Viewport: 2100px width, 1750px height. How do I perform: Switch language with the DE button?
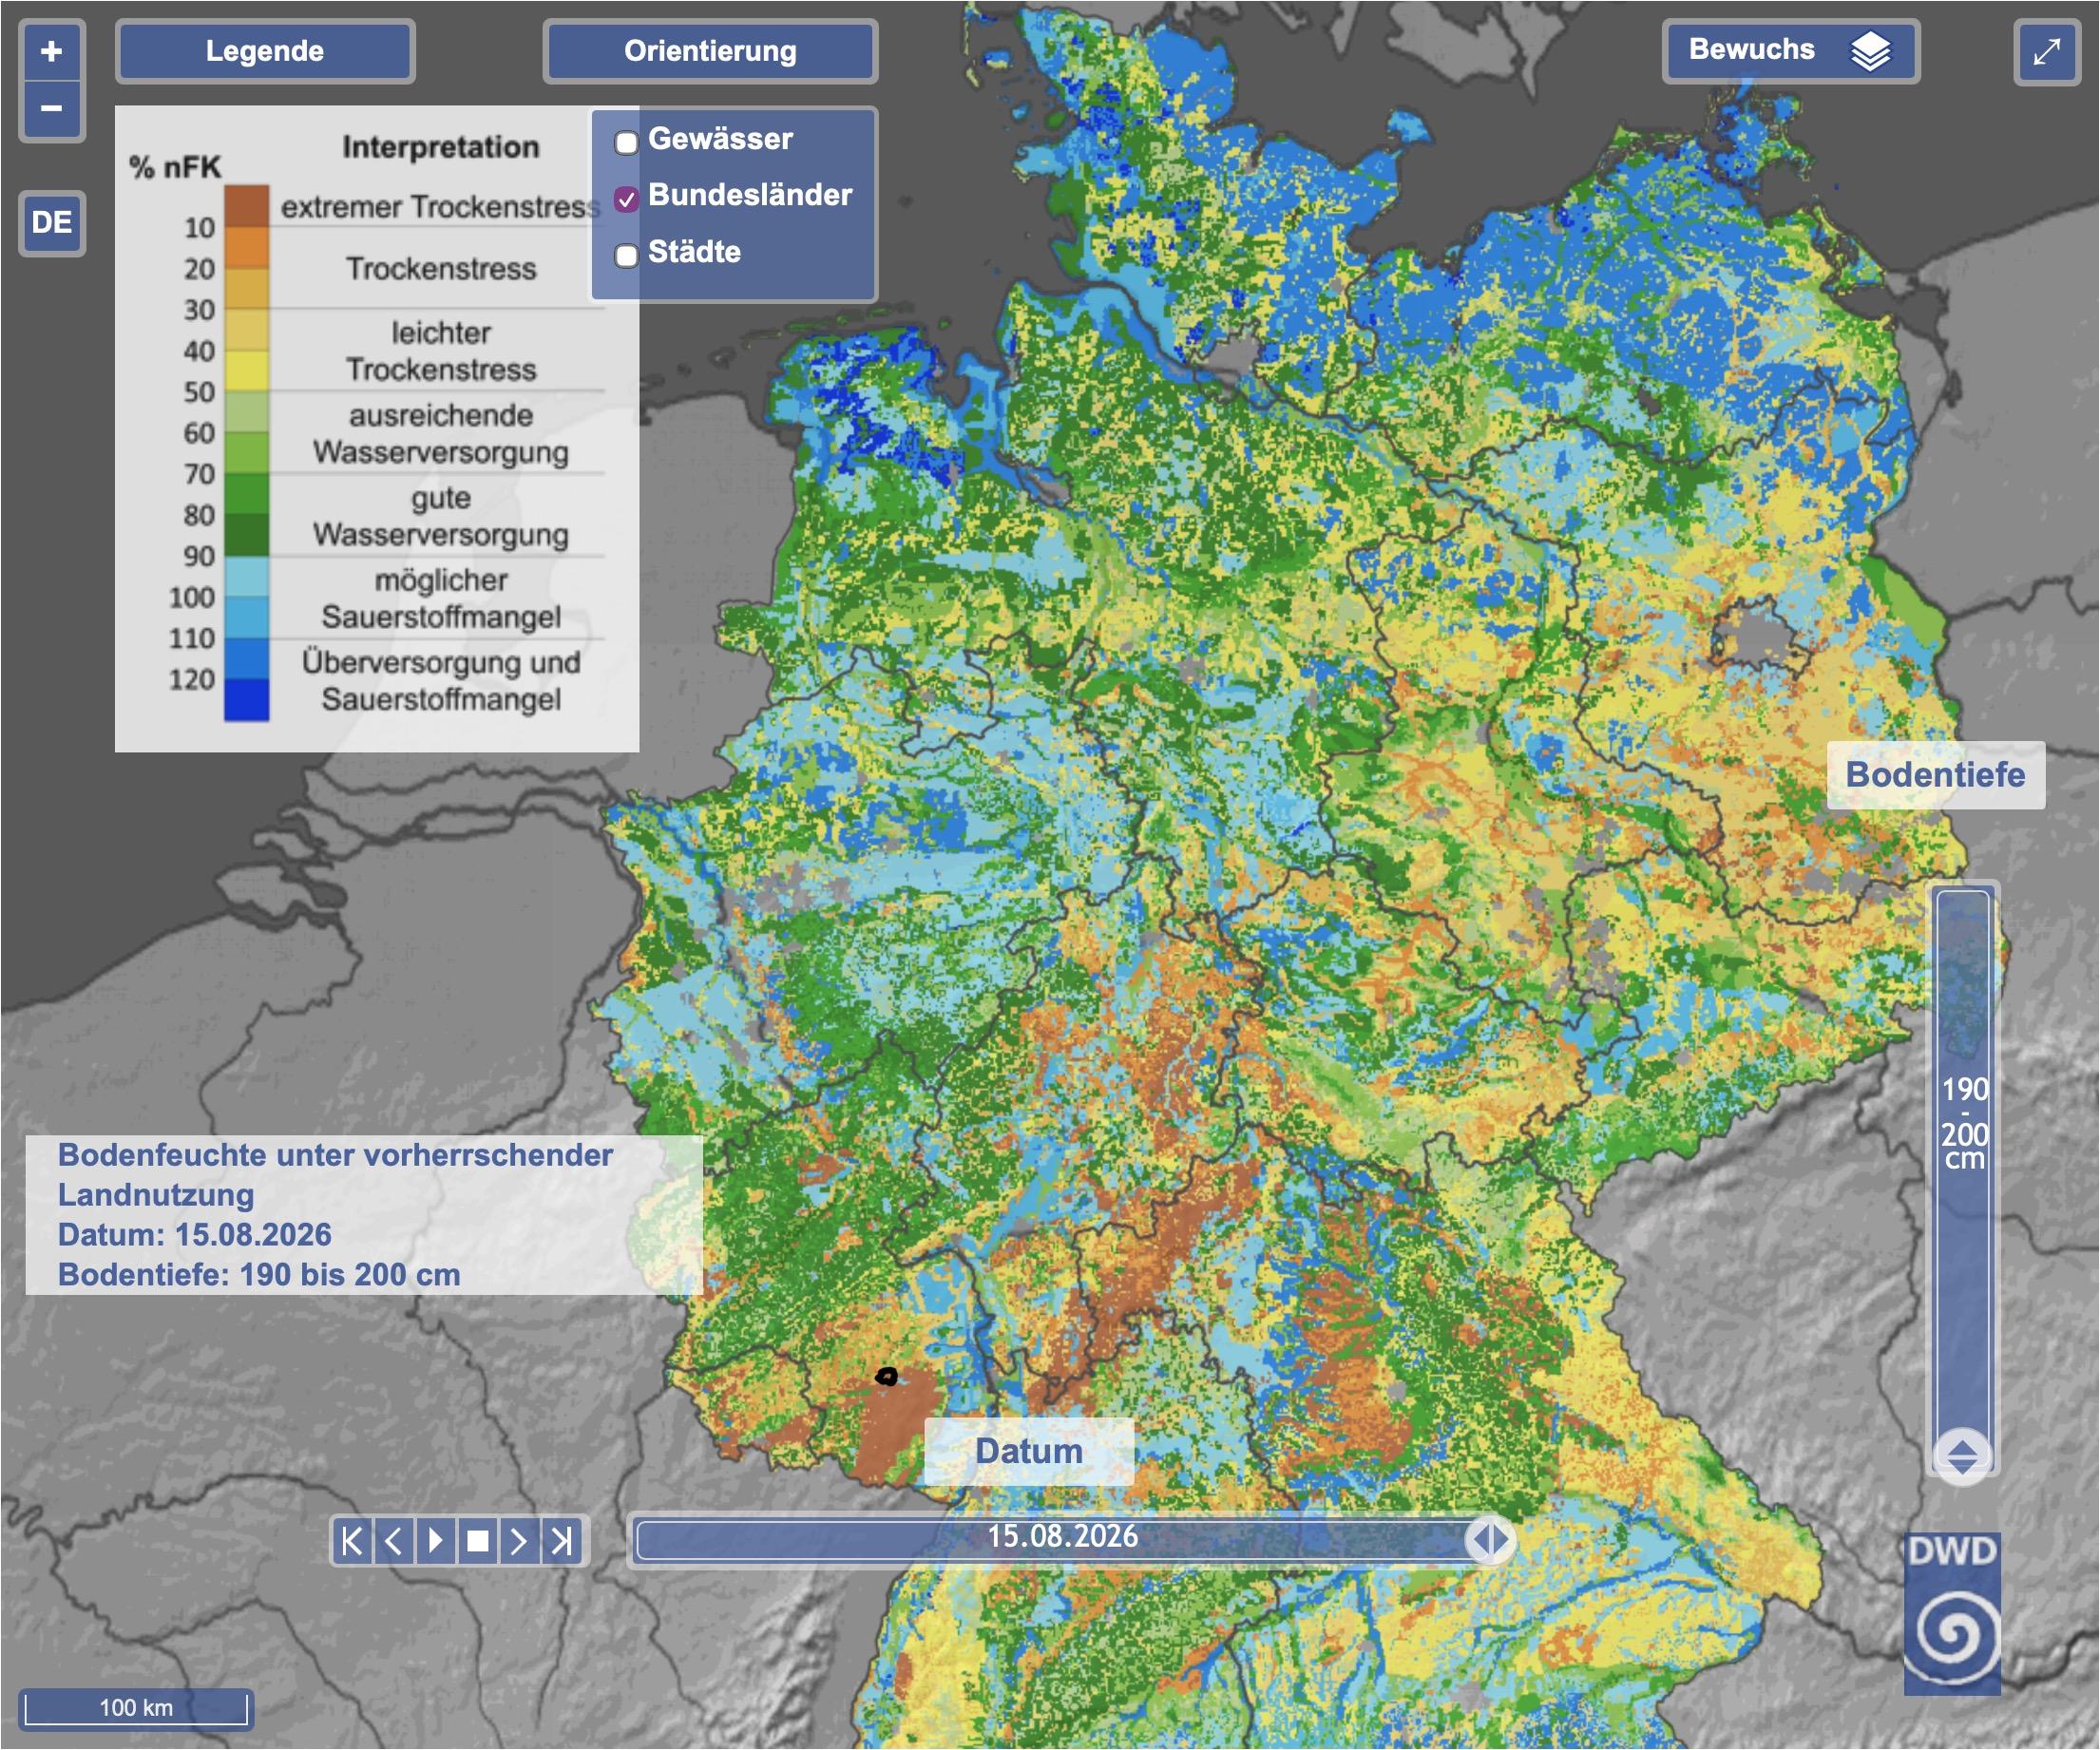(x=52, y=222)
